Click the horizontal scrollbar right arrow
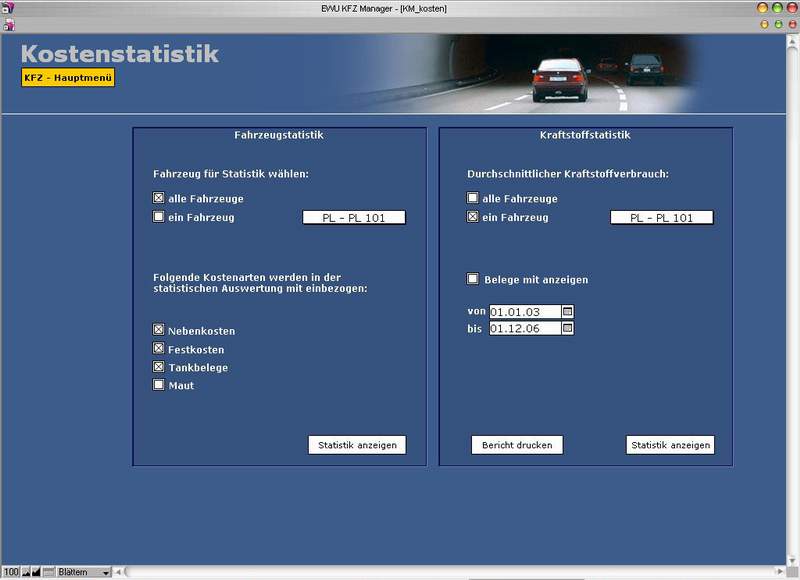Screen dimensions: 800x580 (x=780, y=572)
